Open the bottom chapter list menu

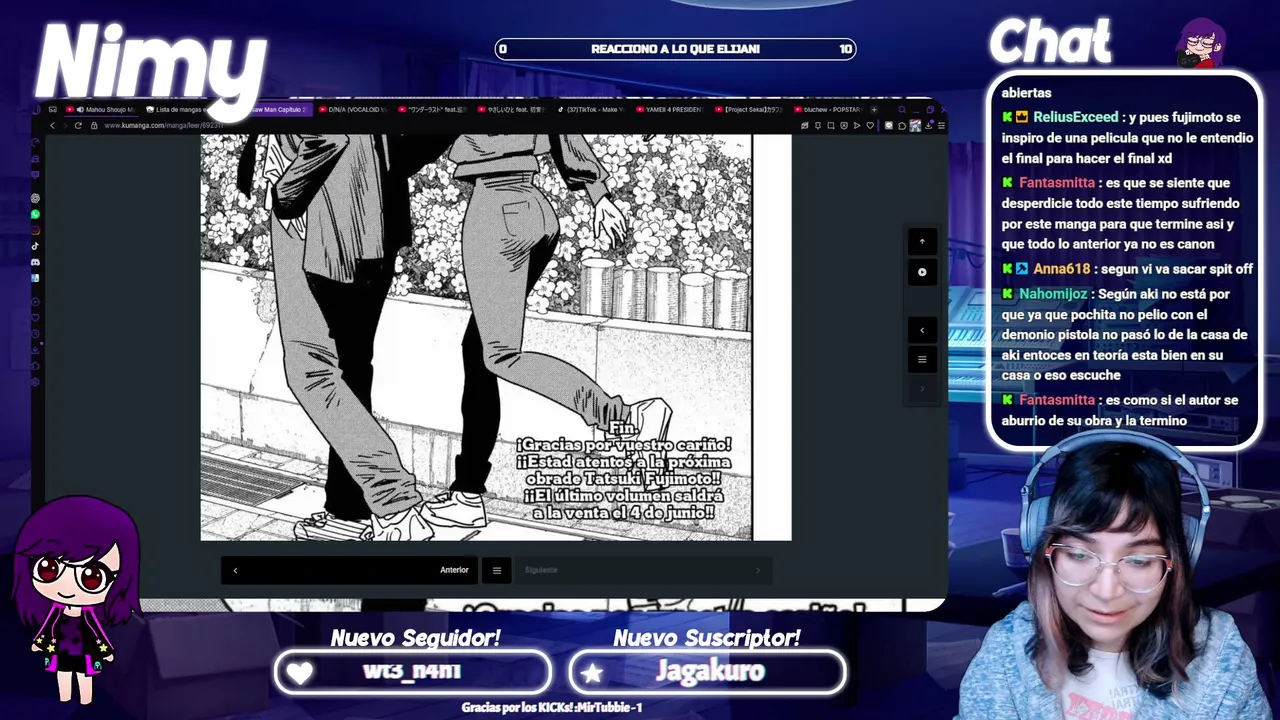tap(497, 570)
